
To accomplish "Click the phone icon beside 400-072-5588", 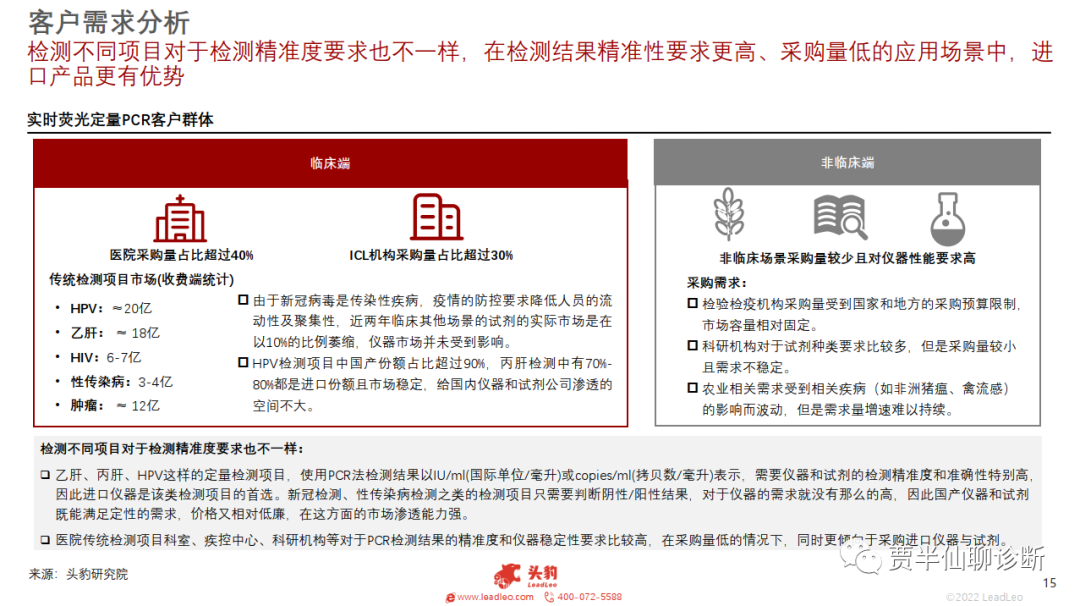I will [x=549, y=597].
